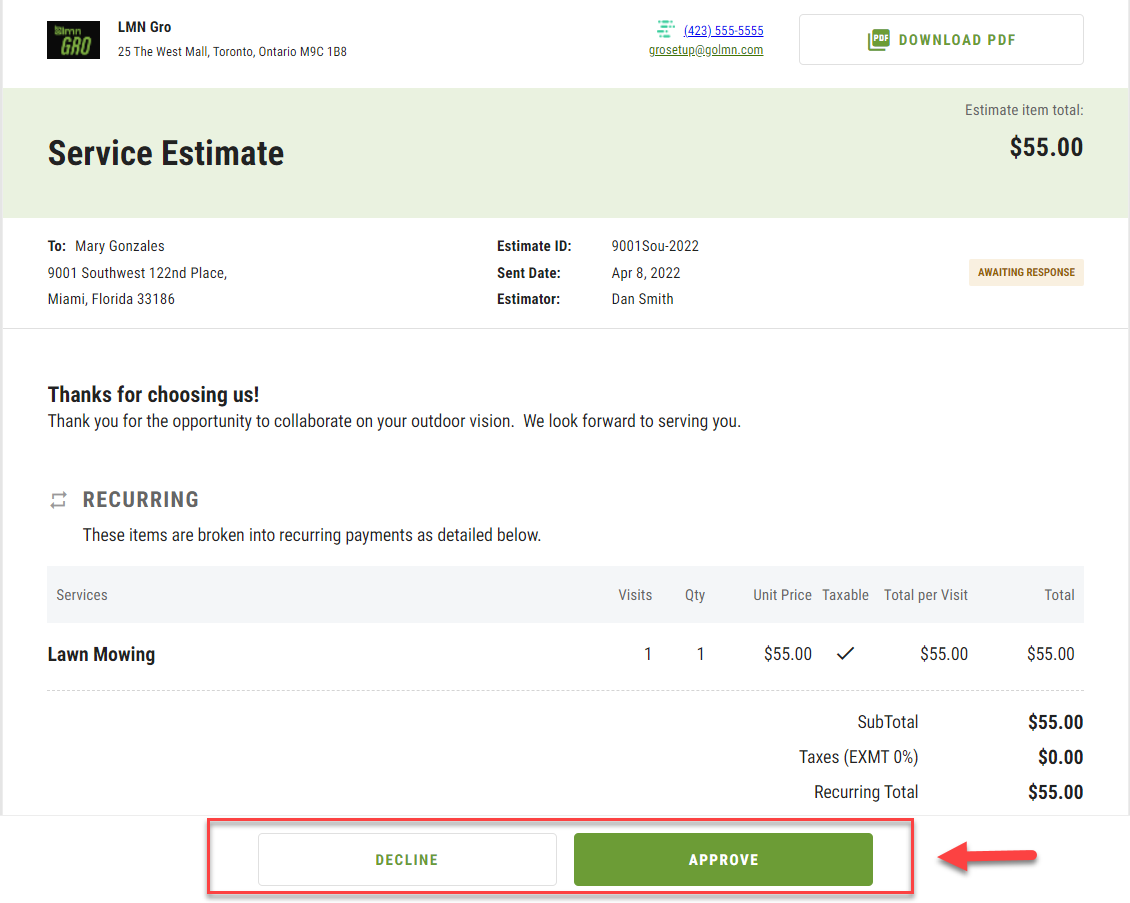The width and height of the screenshot is (1130, 903).
Task: Click the Taxable checkmark for Lawn Mowing
Action: pos(845,654)
